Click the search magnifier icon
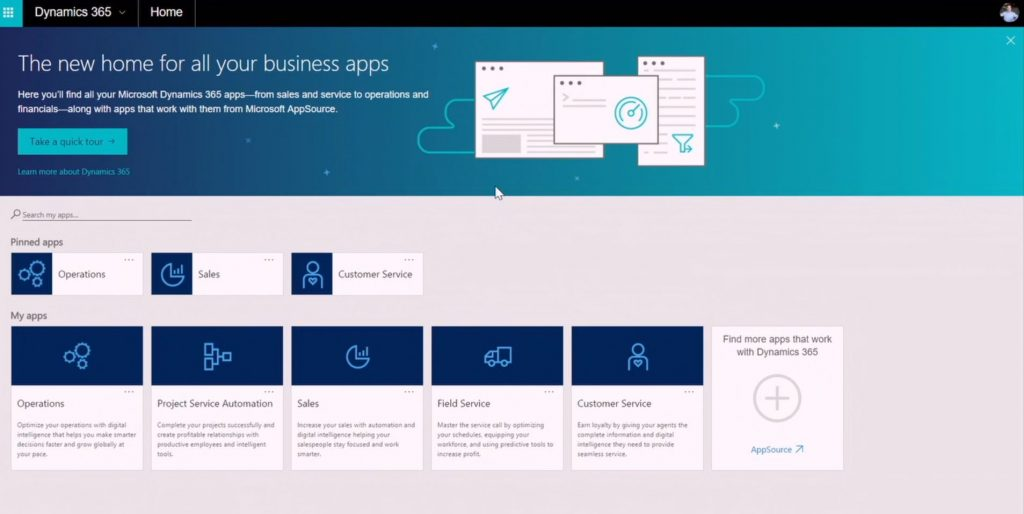1024x514 pixels. tap(16, 214)
